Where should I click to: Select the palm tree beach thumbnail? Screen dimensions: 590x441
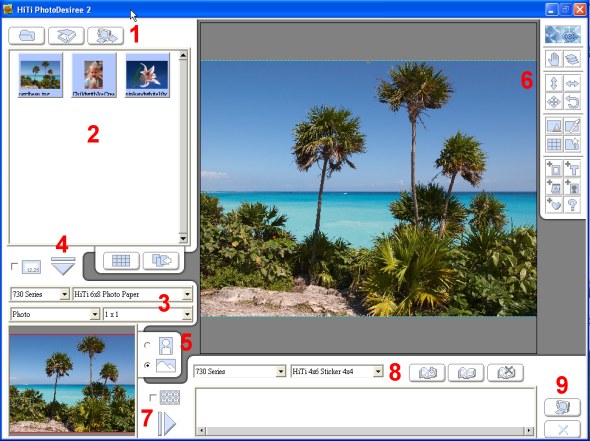point(40,75)
